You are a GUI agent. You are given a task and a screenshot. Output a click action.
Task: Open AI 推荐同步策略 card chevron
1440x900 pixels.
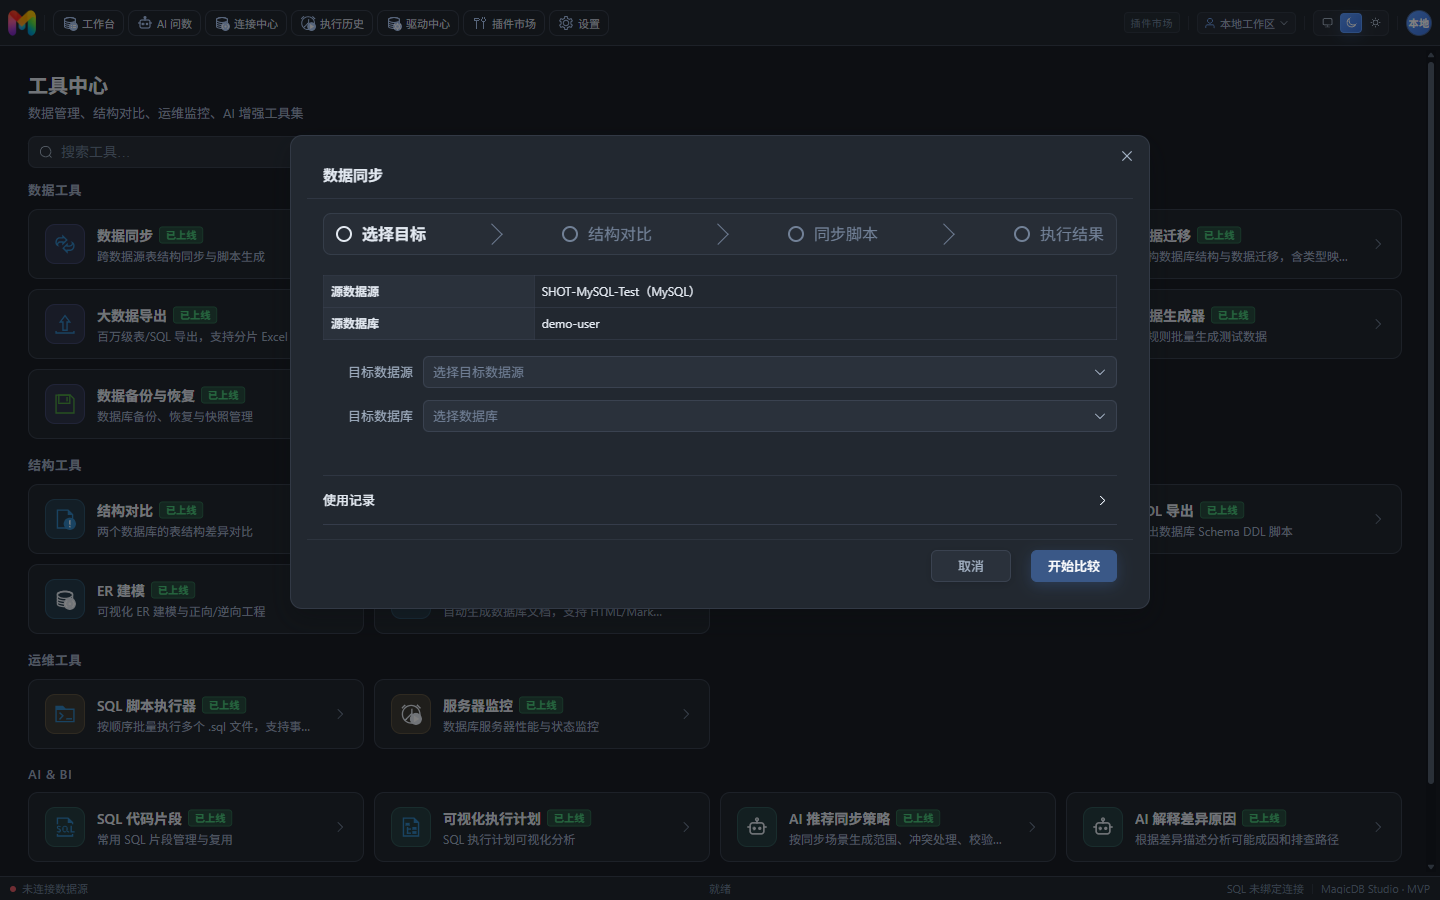(1032, 827)
